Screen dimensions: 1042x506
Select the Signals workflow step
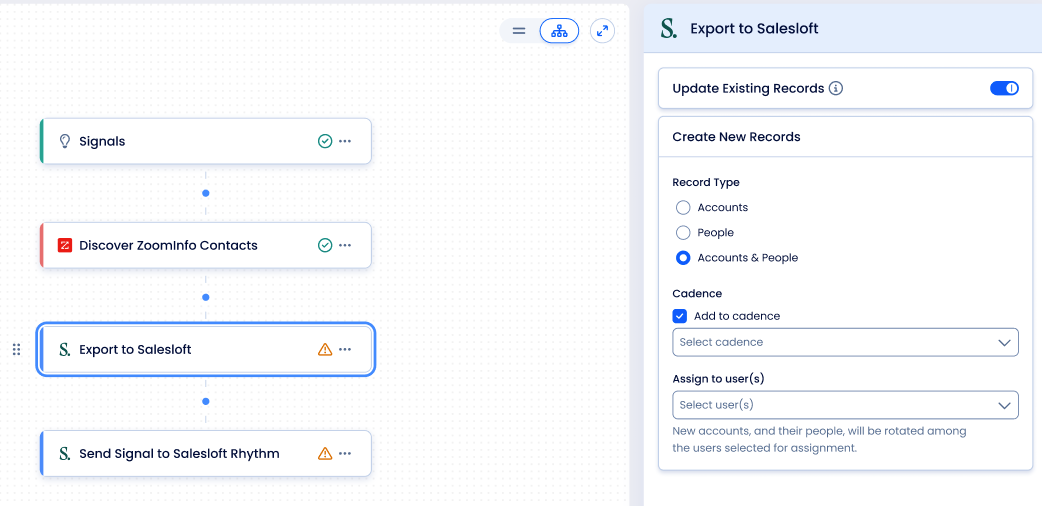click(205, 141)
